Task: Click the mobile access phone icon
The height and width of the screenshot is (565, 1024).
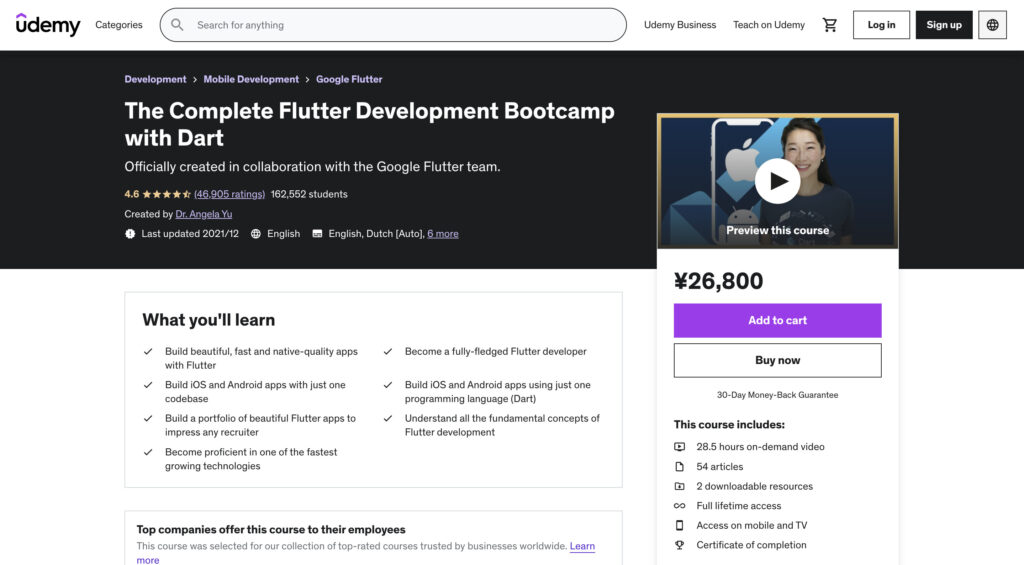Action: pyautogui.click(x=680, y=525)
